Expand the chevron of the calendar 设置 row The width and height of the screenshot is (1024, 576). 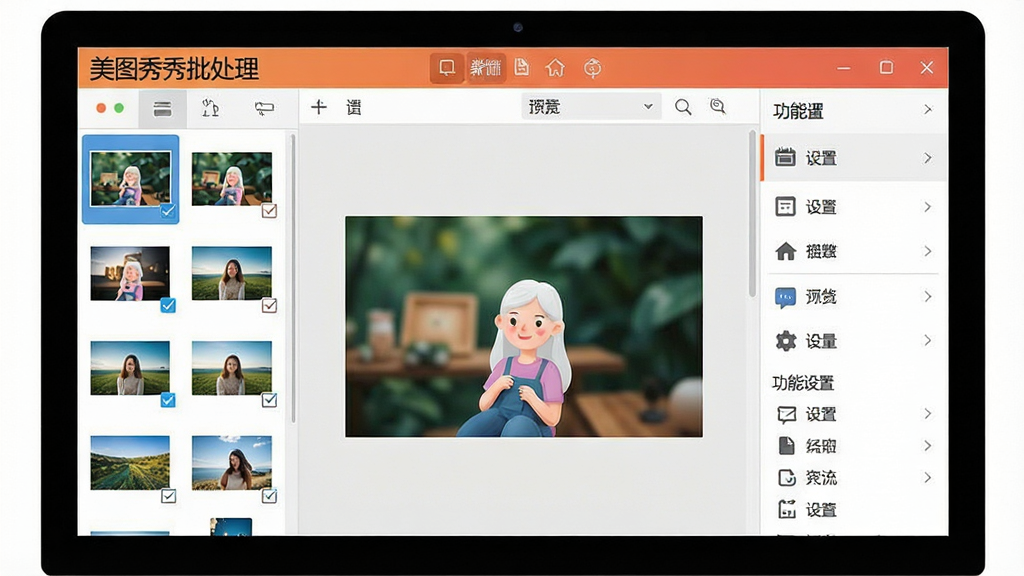coord(928,158)
